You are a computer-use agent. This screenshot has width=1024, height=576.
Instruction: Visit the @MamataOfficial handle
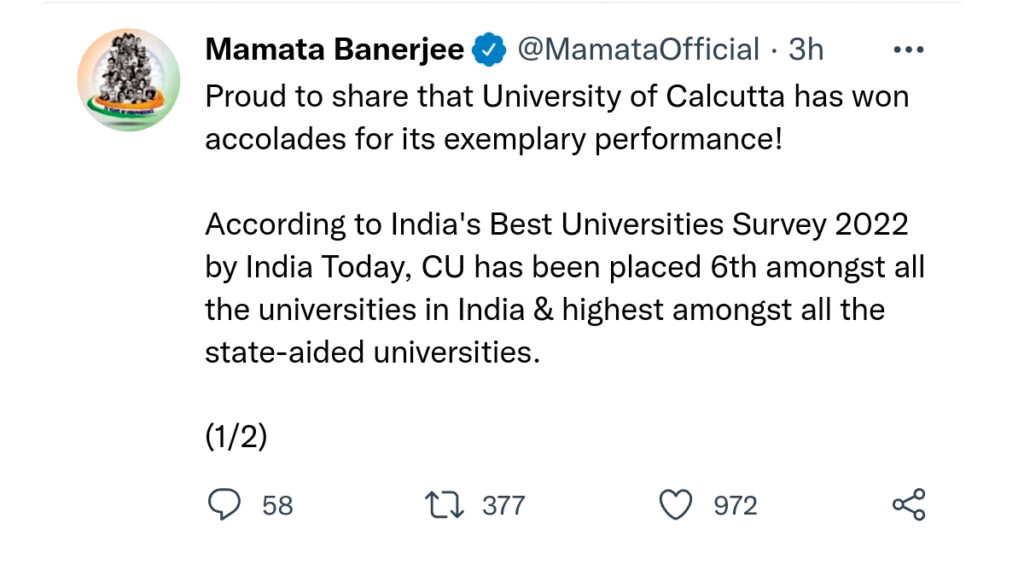tap(638, 50)
